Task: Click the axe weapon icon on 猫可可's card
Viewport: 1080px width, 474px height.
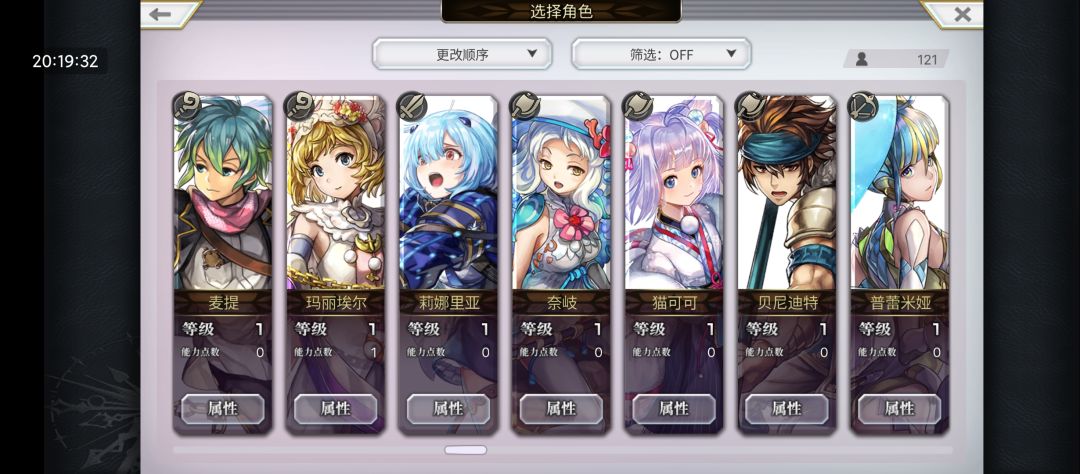Action: coord(638,107)
